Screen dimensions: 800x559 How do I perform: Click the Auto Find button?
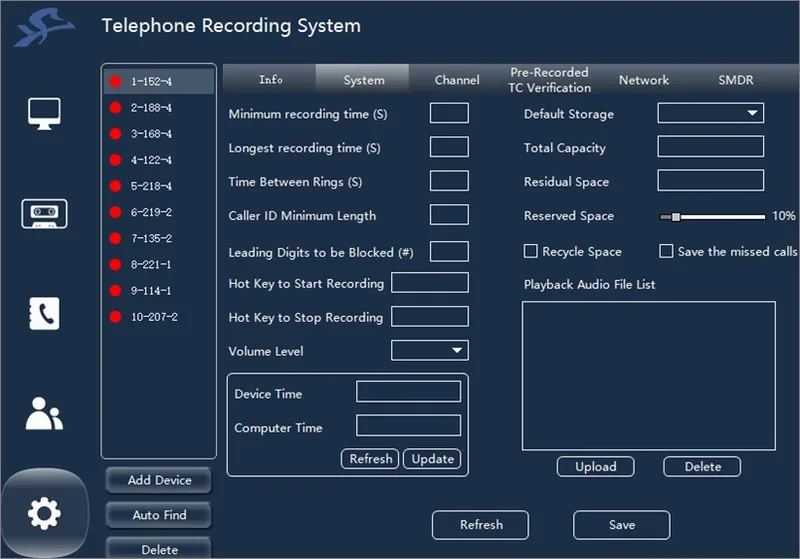click(x=159, y=515)
